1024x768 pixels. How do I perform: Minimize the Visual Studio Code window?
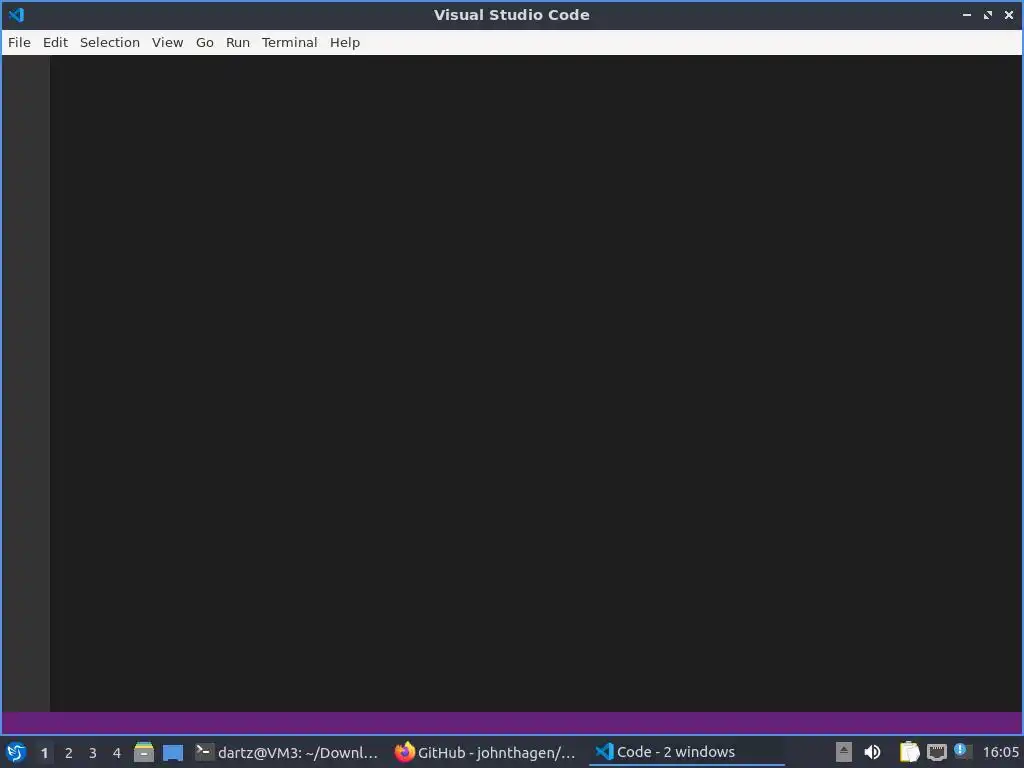pyautogui.click(x=967, y=14)
